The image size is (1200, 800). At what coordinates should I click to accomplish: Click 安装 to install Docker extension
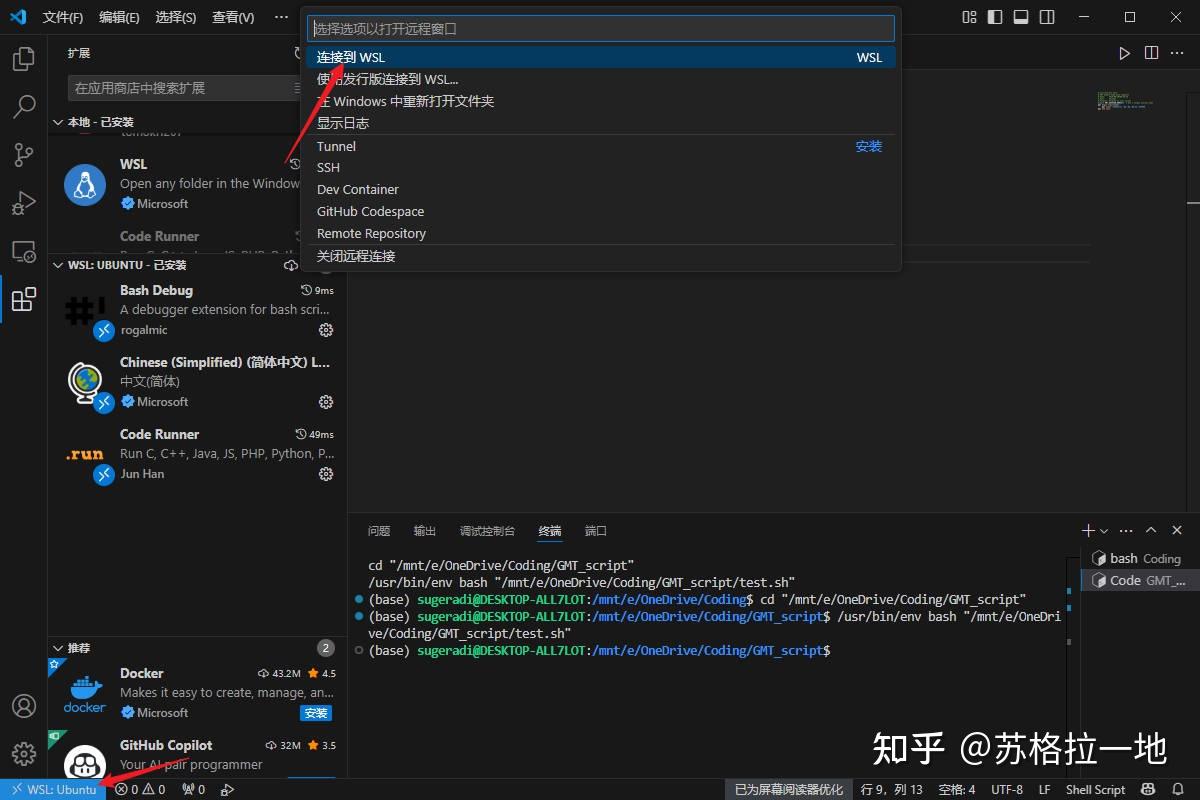(x=316, y=713)
